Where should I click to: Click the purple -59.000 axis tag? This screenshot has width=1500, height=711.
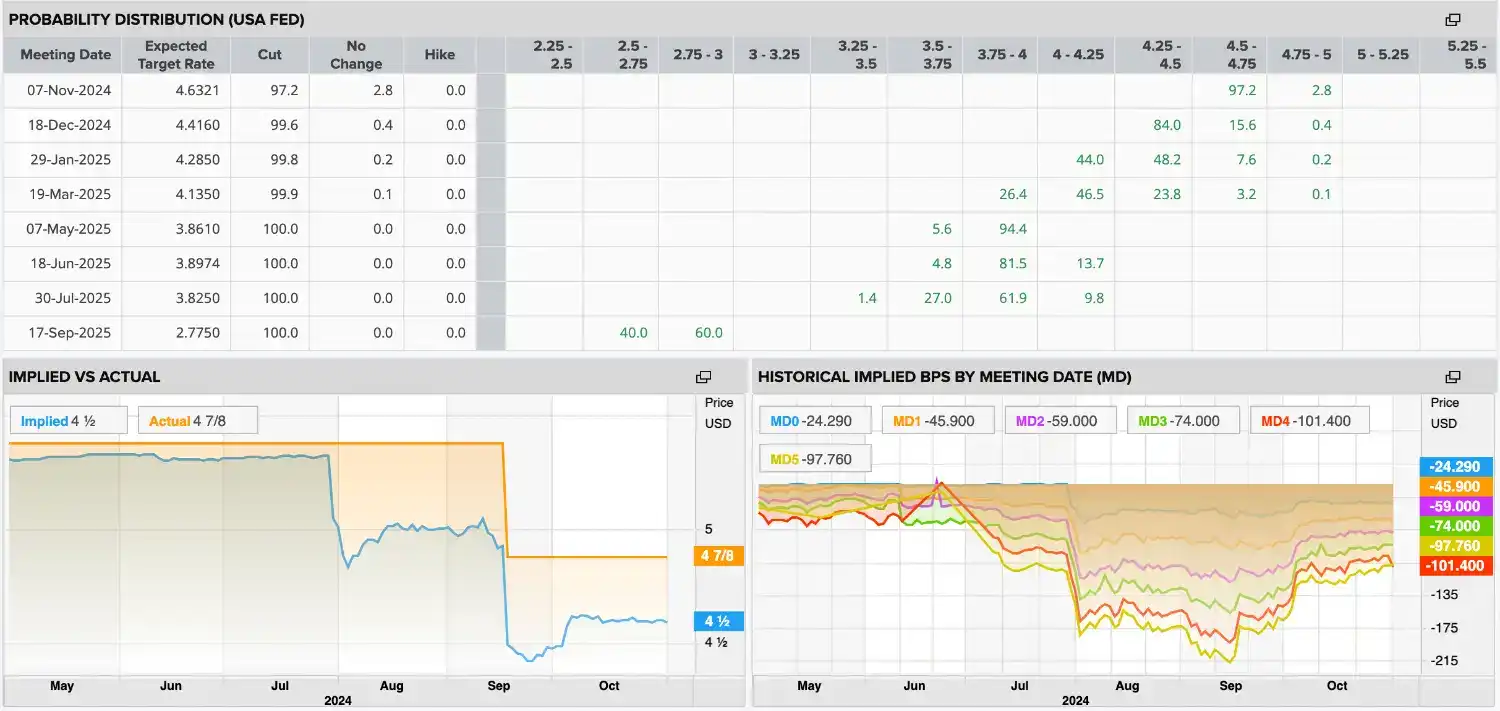tap(1454, 506)
